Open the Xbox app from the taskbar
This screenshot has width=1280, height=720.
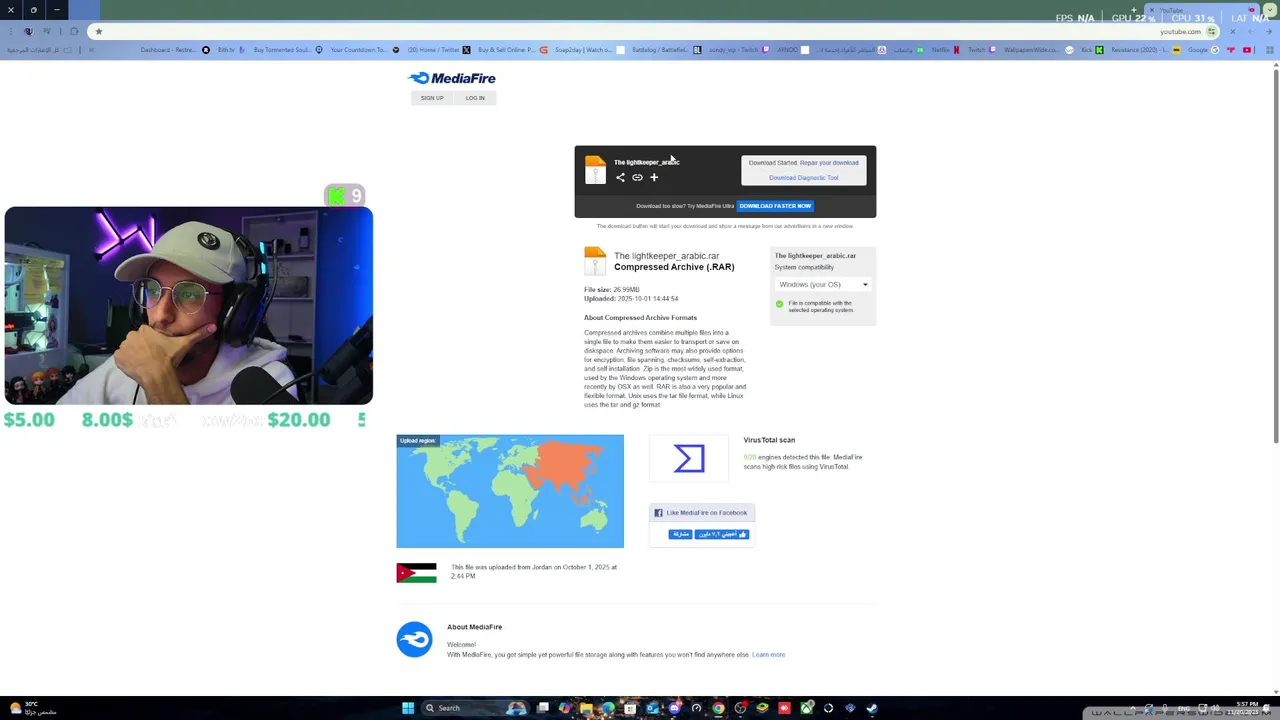click(x=806, y=708)
